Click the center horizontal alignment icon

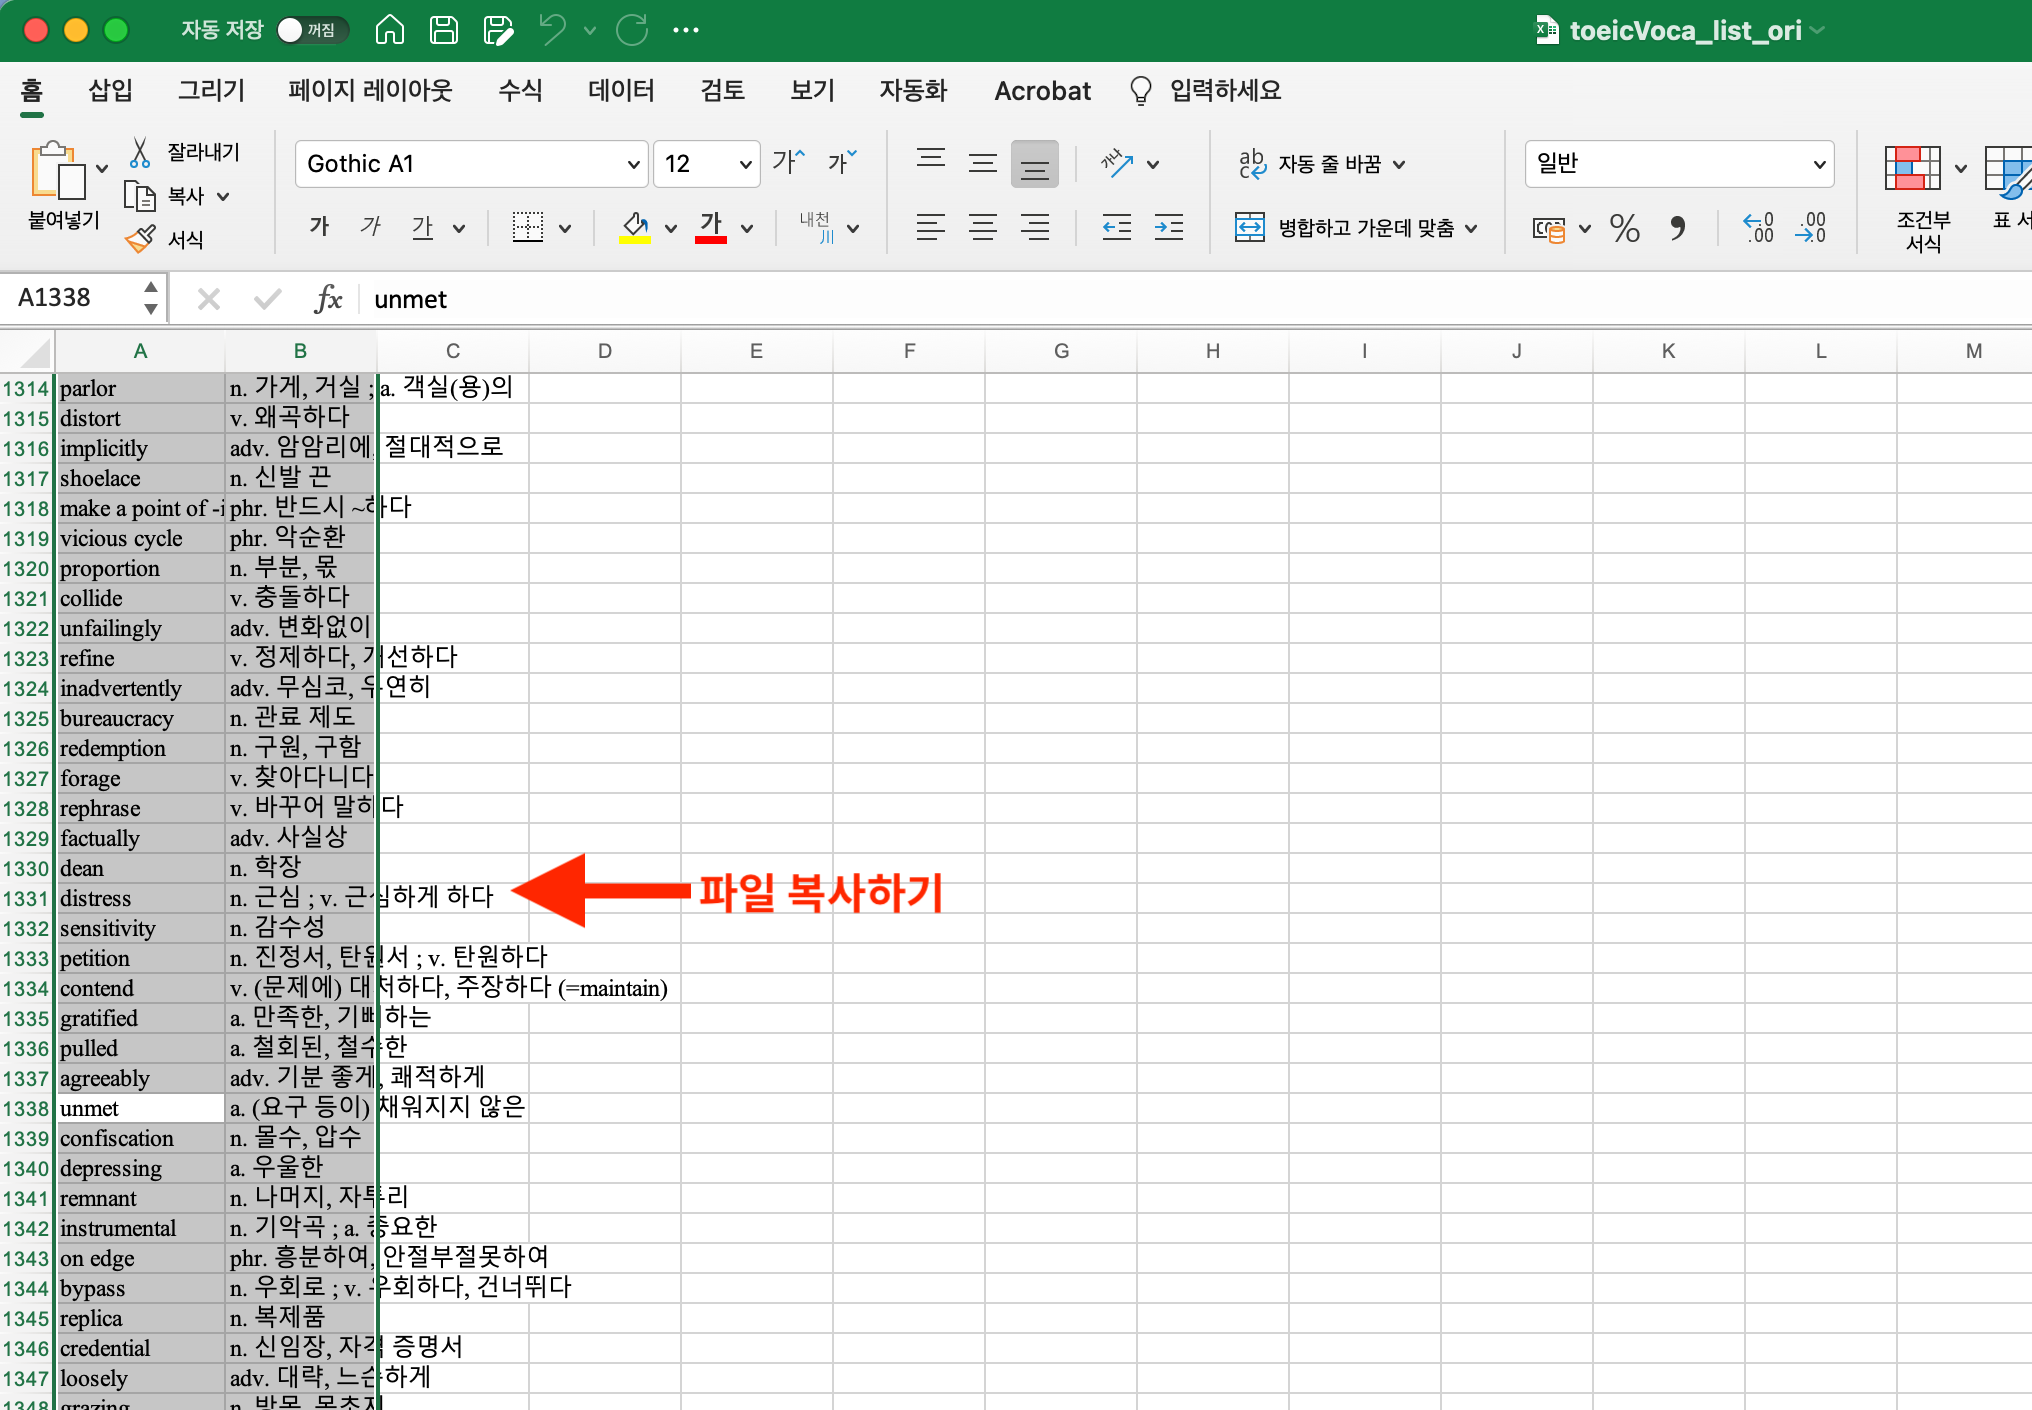click(982, 228)
